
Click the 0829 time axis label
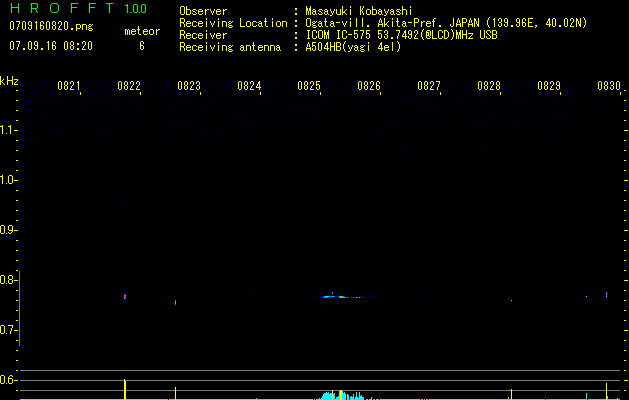coord(549,85)
